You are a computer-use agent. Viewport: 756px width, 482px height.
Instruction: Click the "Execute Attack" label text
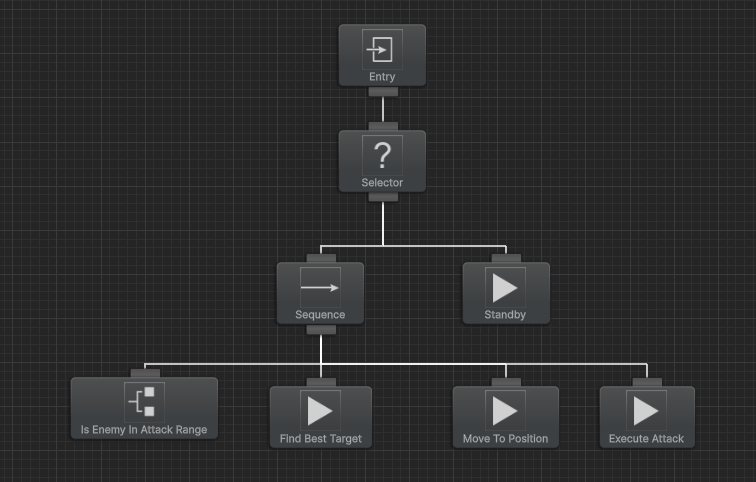646,439
